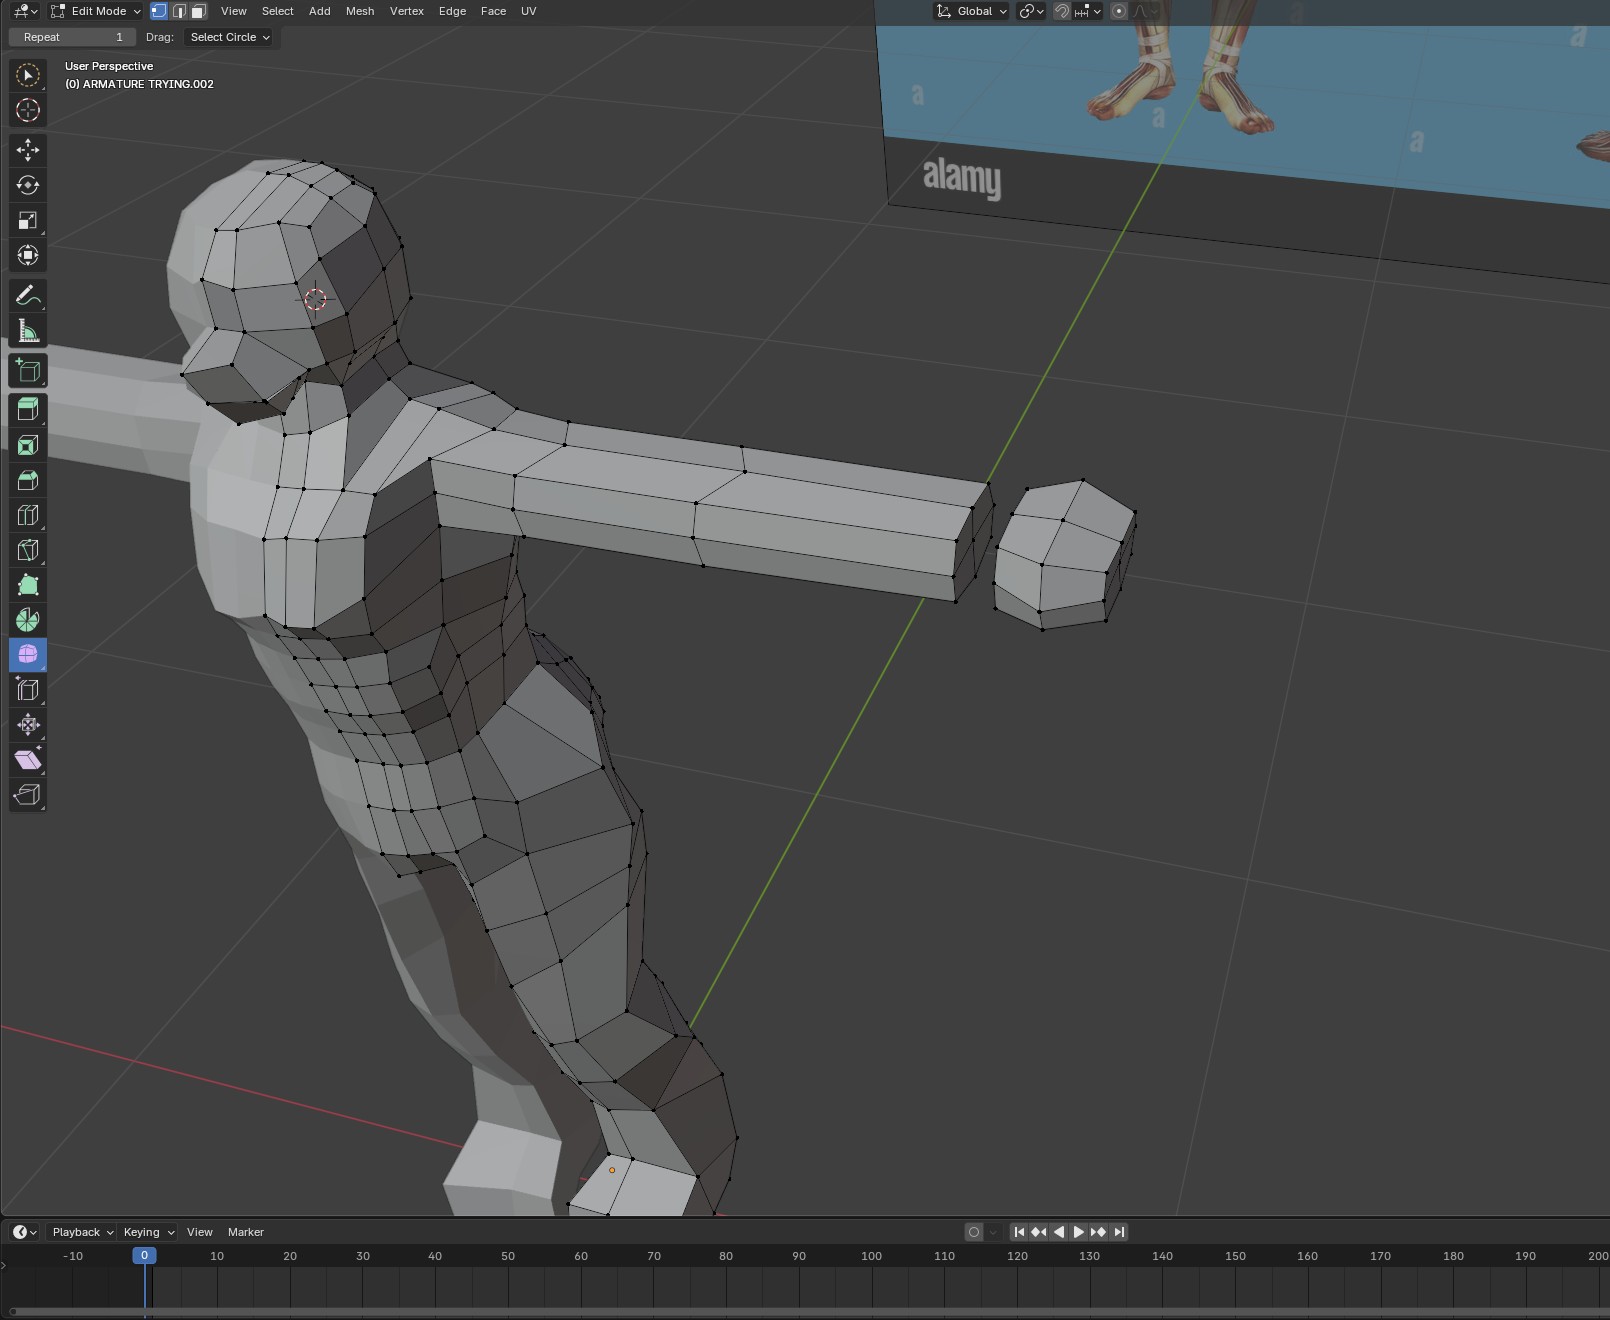This screenshot has height=1320, width=1610.
Task: Enable face select mode
Action: click(198, 11)
